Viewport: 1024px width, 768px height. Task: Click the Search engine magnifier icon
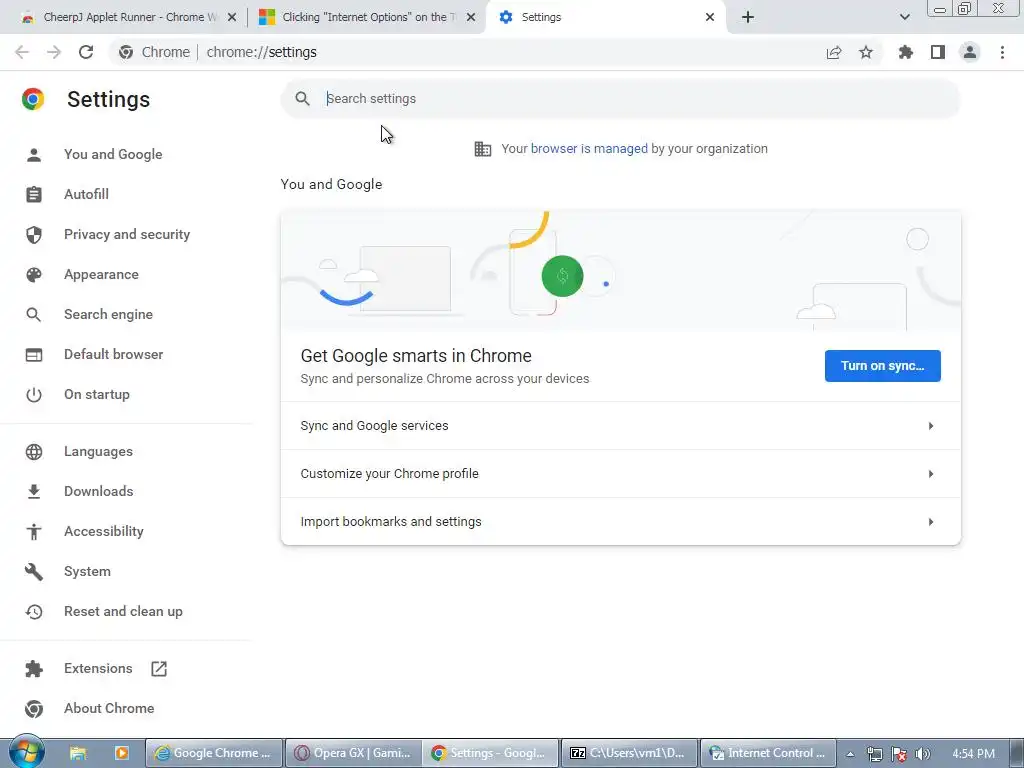coord(34,315)
